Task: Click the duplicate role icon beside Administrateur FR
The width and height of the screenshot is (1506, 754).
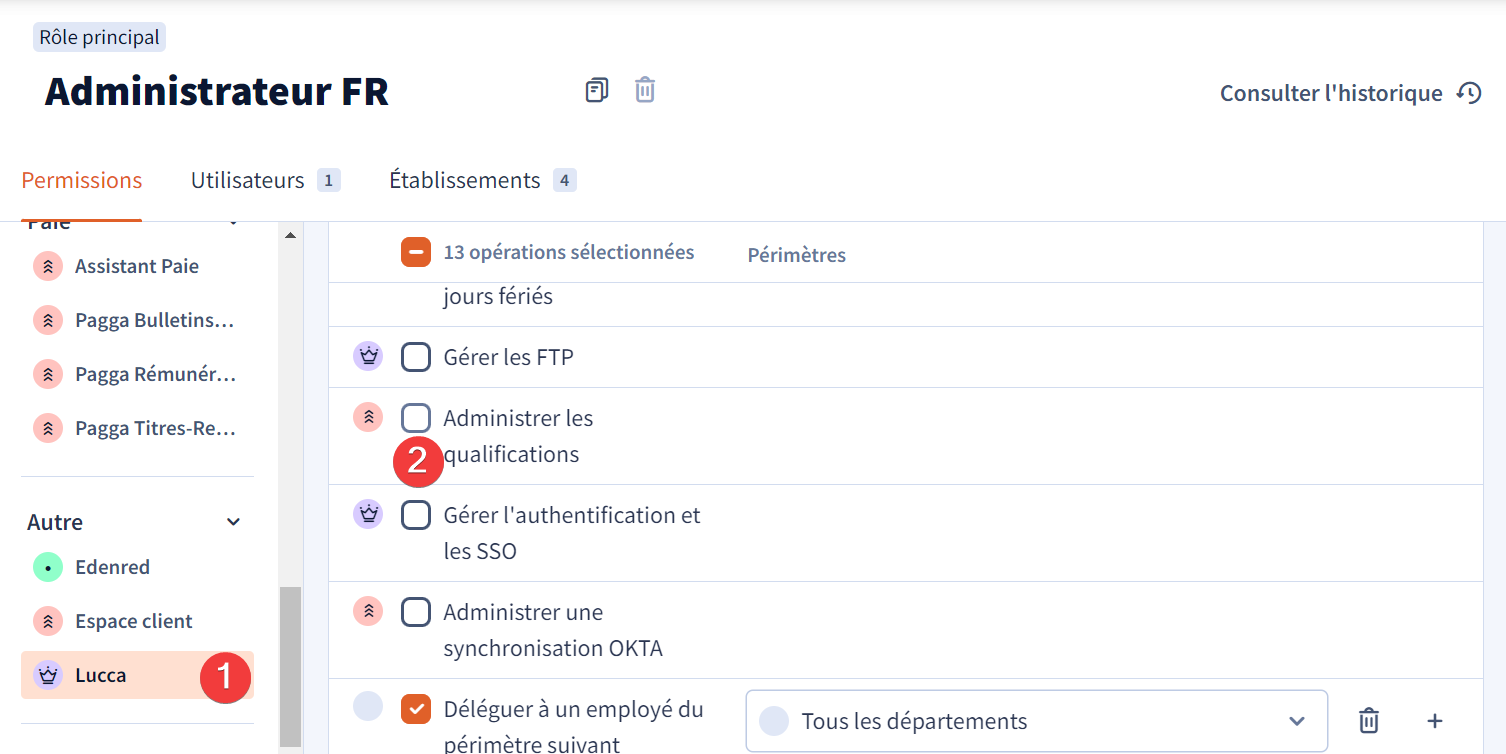Action: point(597,90)
